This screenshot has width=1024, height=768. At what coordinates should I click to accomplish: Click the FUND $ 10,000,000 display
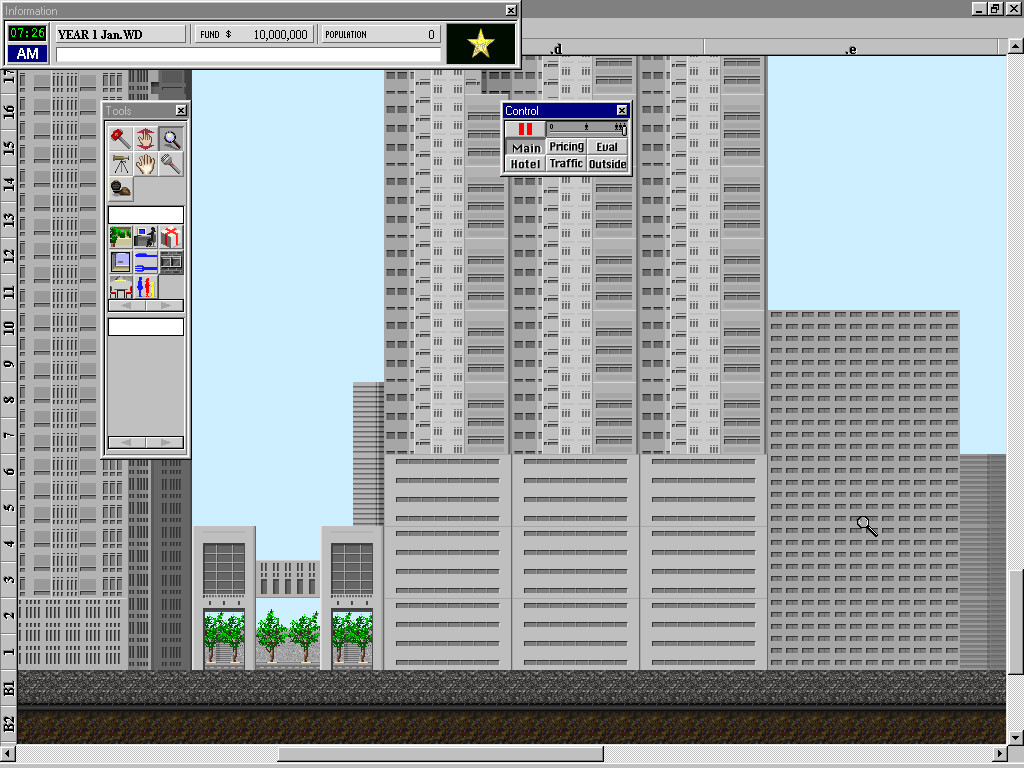[x=254, y=35]
